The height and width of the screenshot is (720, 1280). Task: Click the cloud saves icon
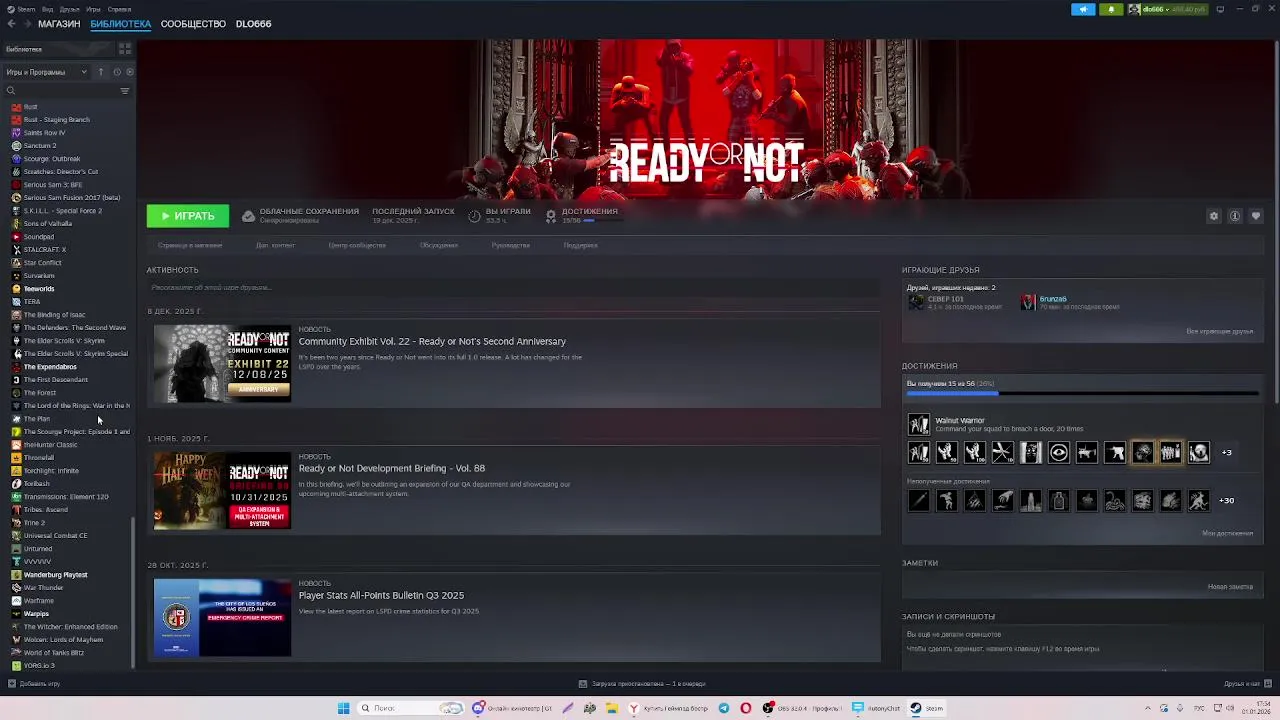pos(248,216)
